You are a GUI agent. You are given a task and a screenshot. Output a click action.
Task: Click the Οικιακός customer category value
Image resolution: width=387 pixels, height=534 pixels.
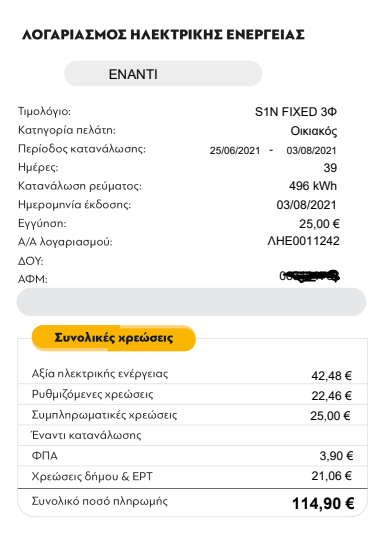[314, 131]
